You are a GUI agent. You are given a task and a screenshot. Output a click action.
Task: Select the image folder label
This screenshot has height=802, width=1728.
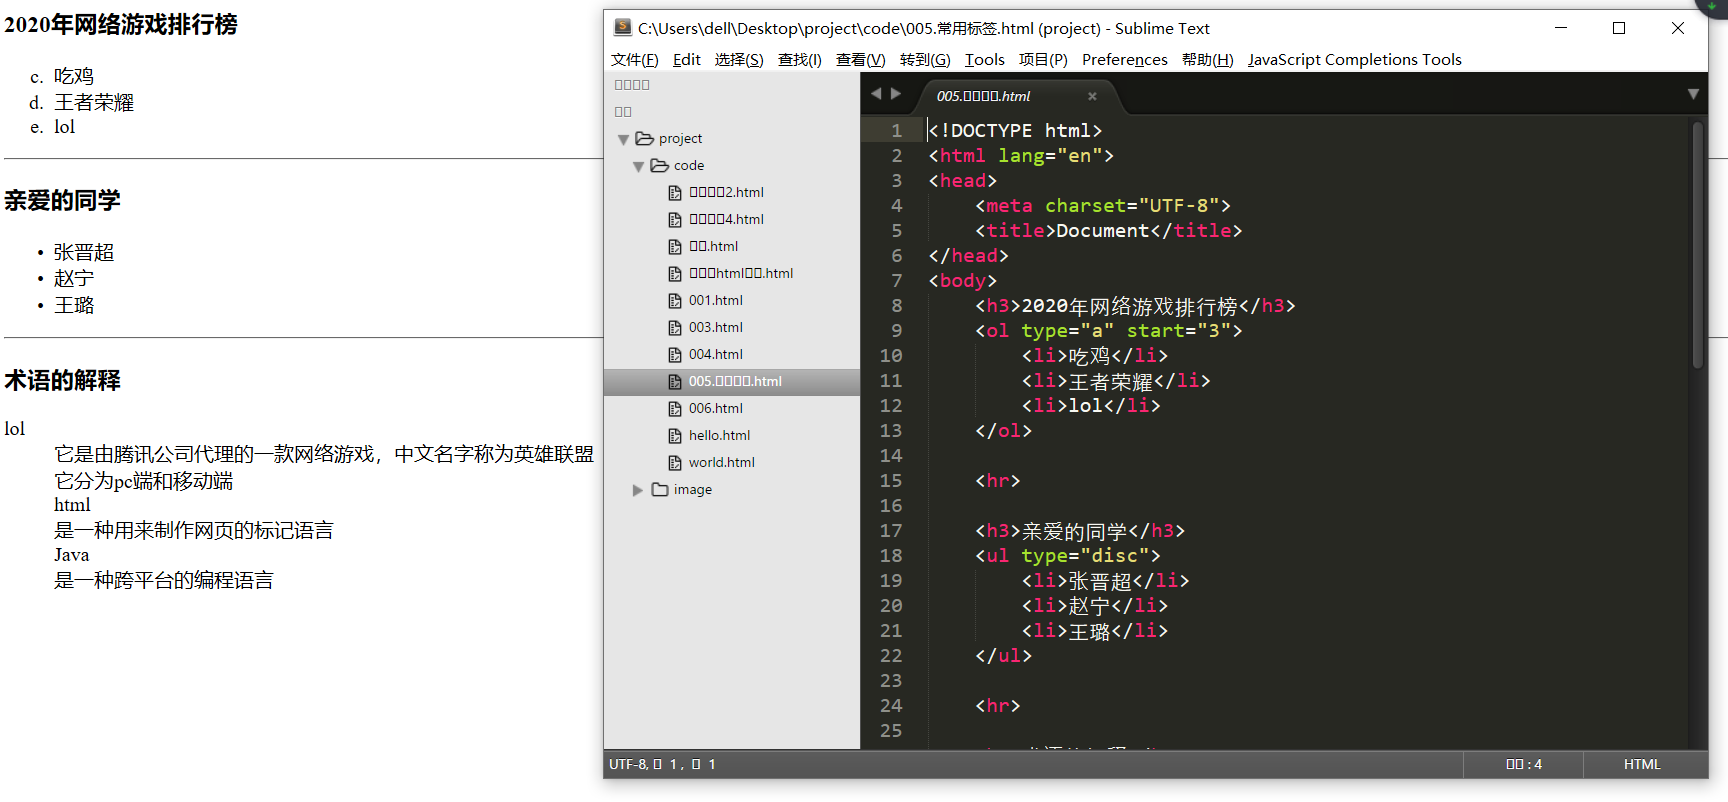pyautogui.click(x=693, y=489)
